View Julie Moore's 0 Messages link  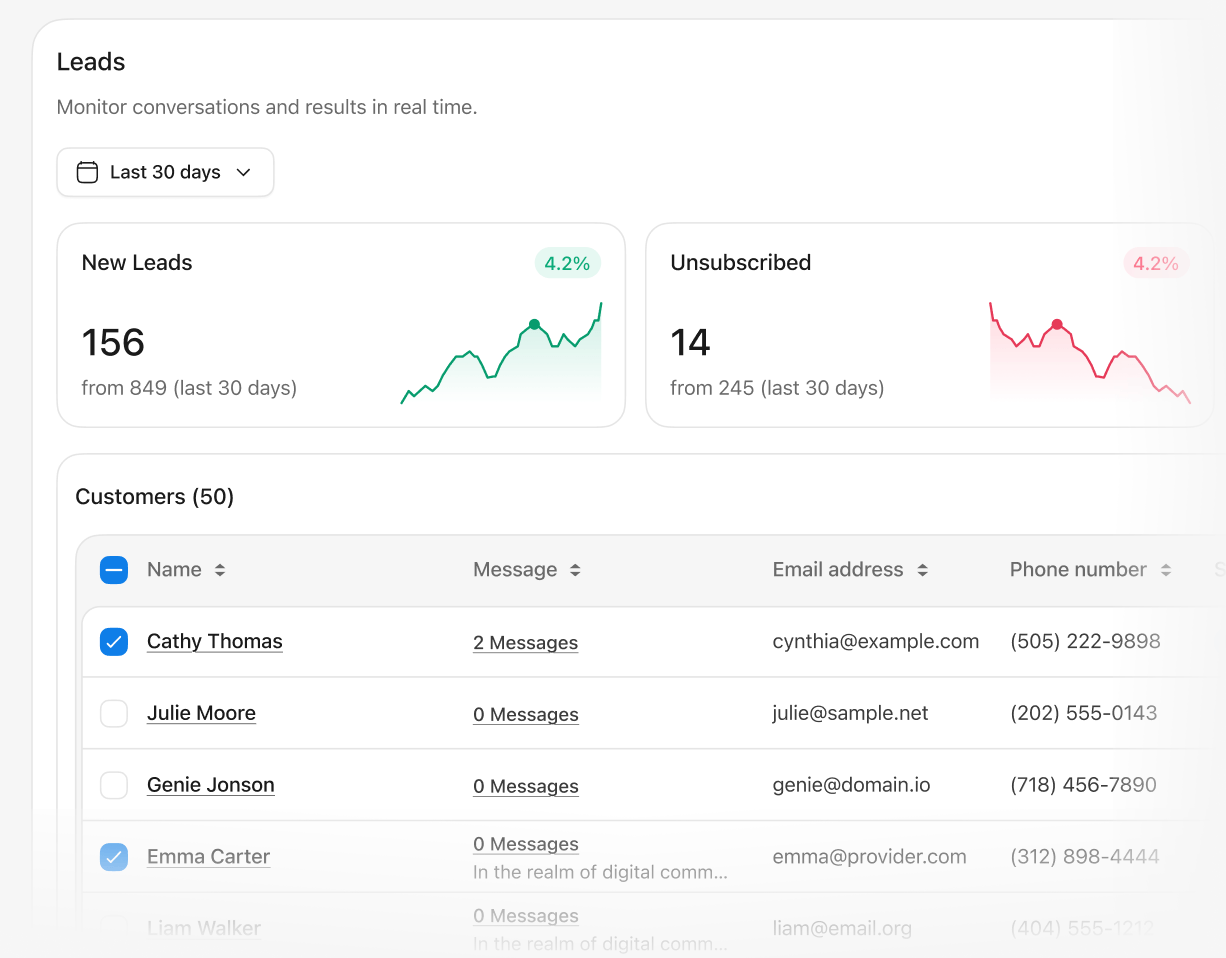pos(526,715)
